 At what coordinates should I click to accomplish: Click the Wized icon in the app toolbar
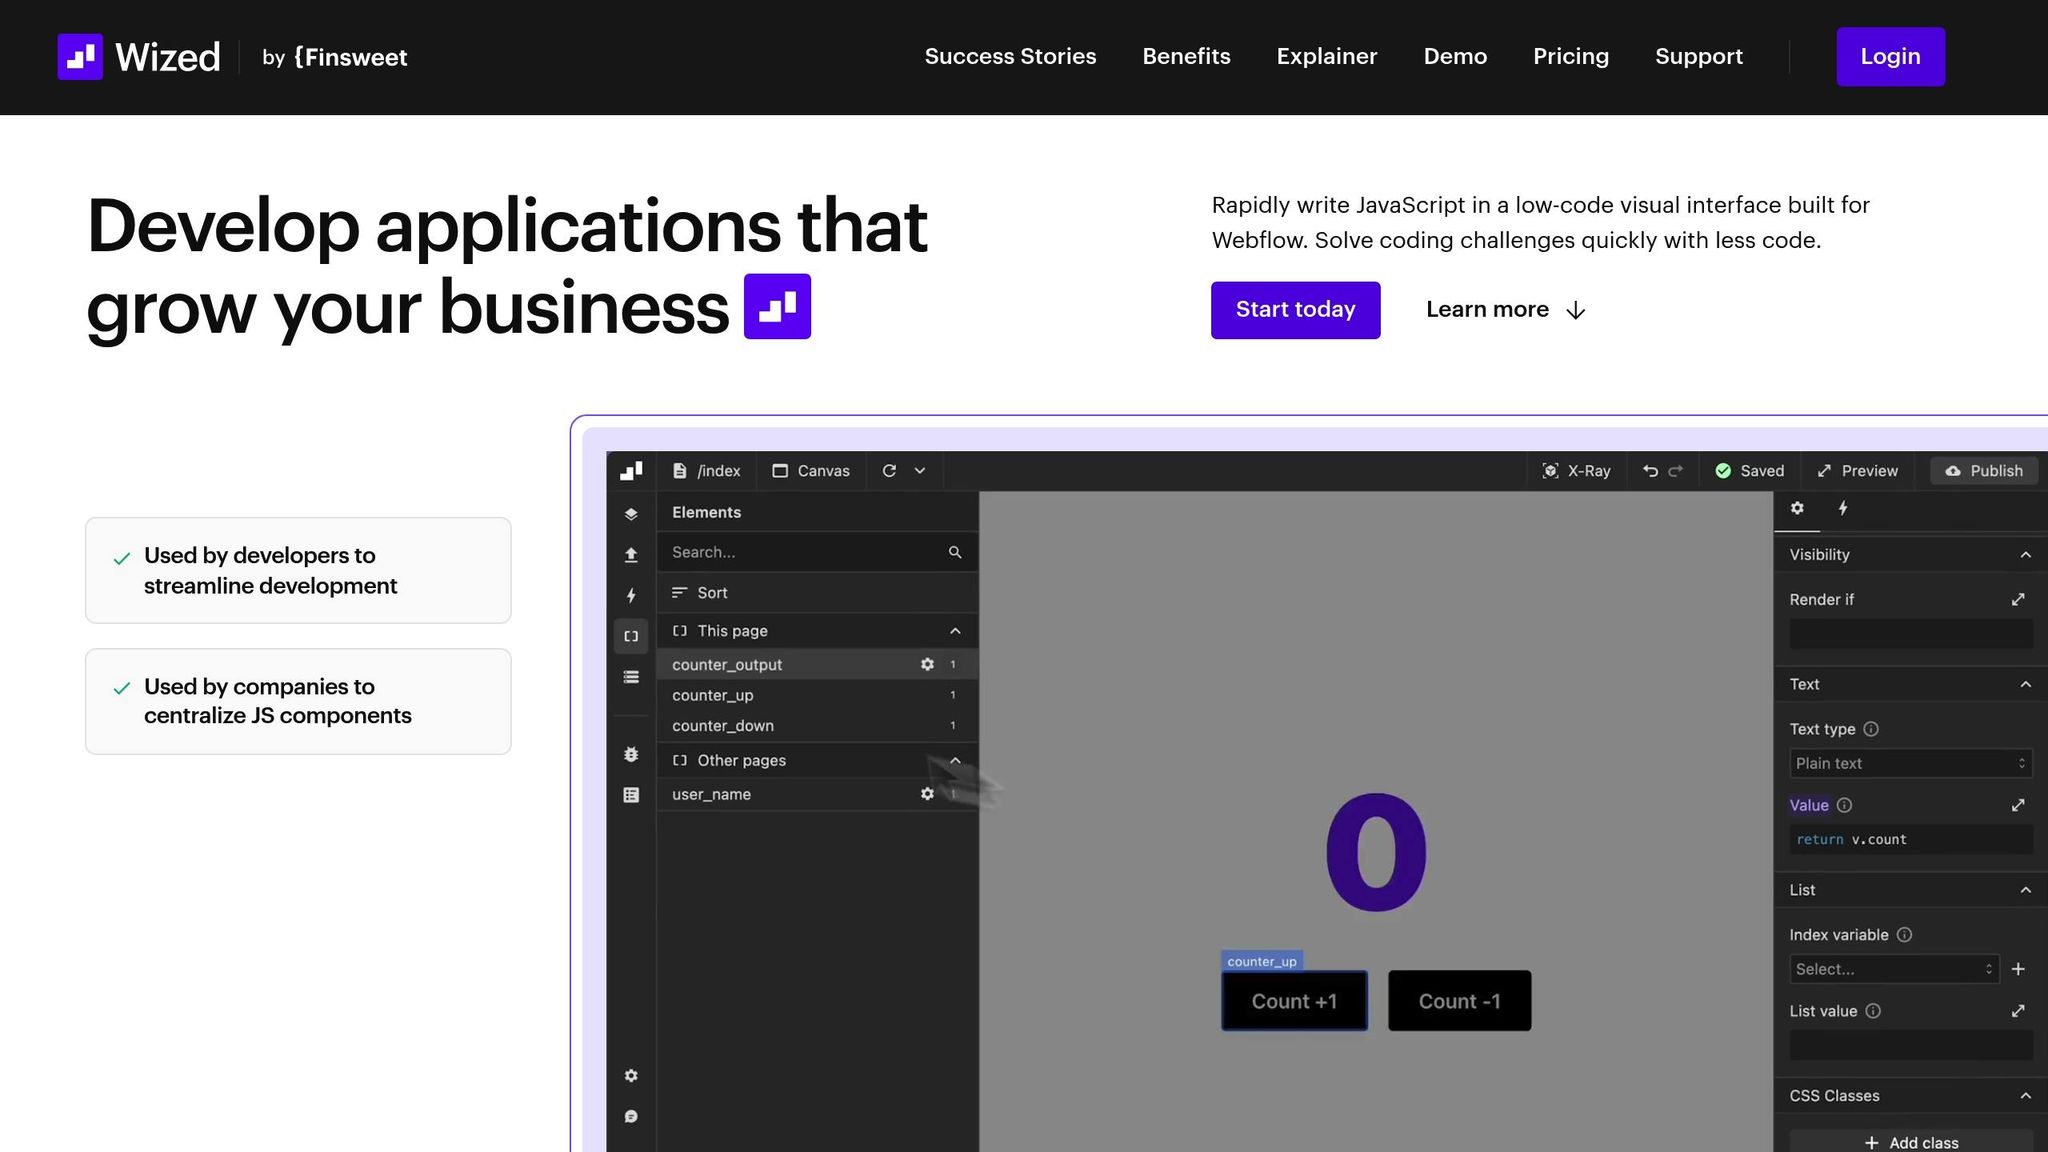tap(631, 471)
